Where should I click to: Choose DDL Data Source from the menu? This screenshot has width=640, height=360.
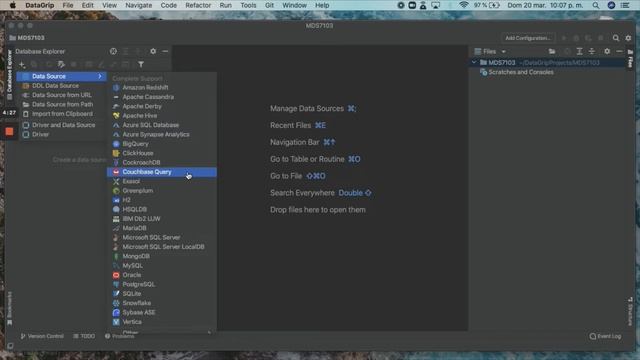(62, 86)
